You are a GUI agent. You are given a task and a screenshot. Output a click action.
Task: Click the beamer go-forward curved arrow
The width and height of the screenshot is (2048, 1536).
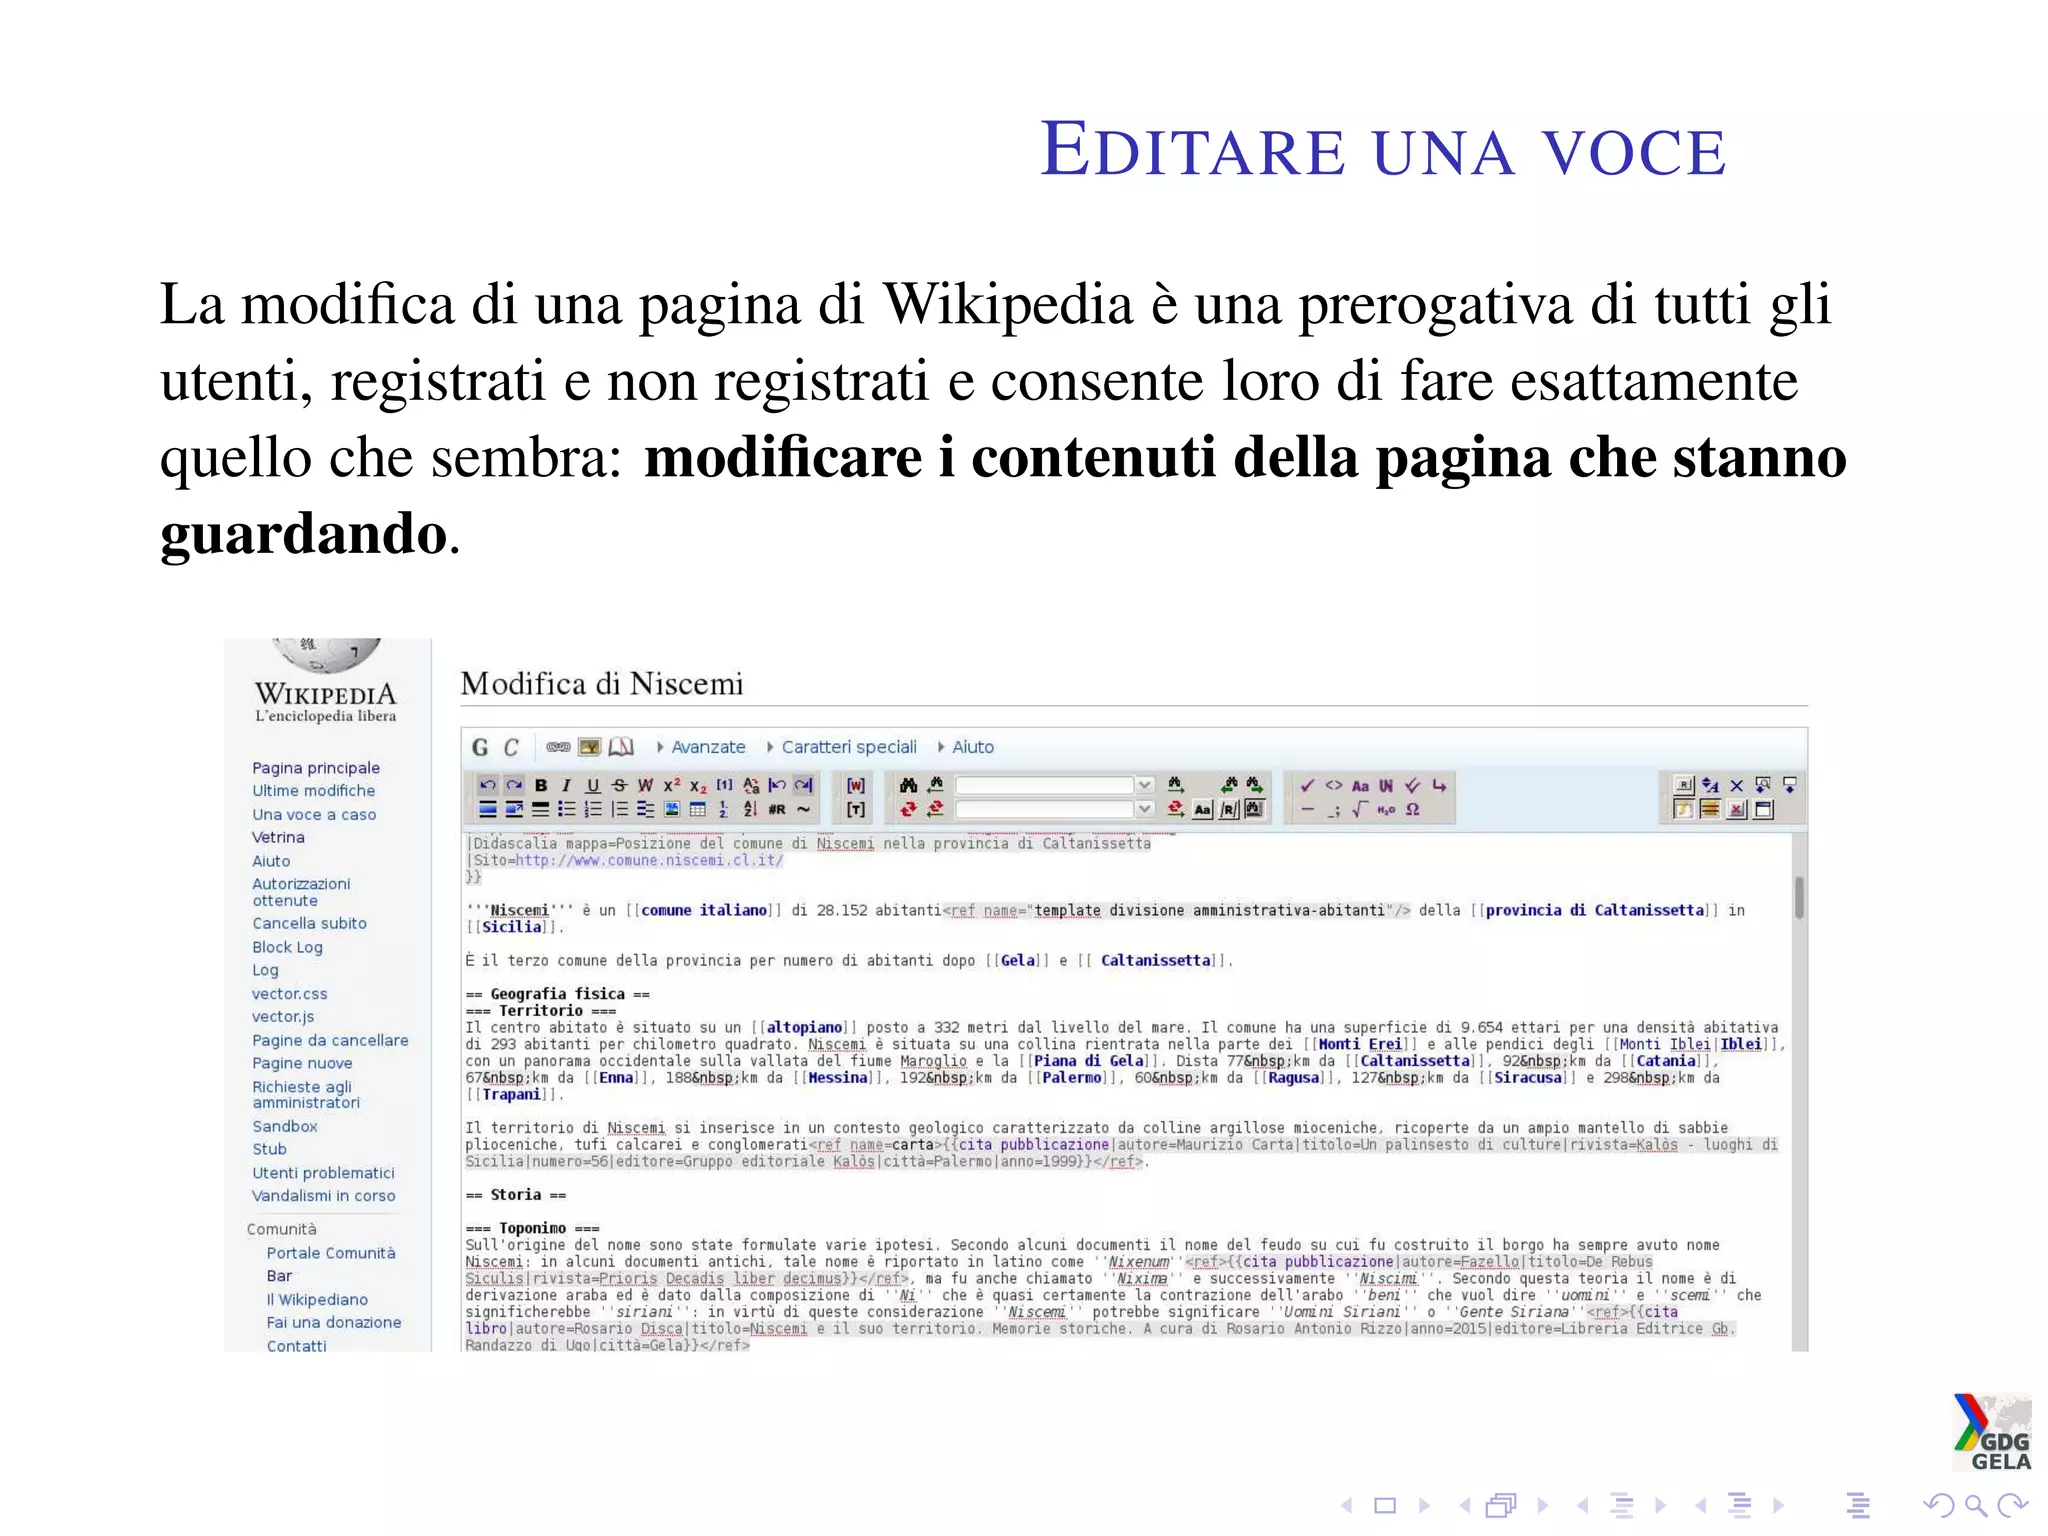(2013, 1505)
